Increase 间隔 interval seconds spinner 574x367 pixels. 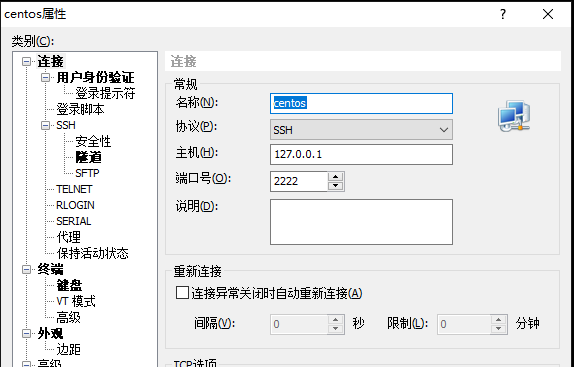(x=335, y=319)
